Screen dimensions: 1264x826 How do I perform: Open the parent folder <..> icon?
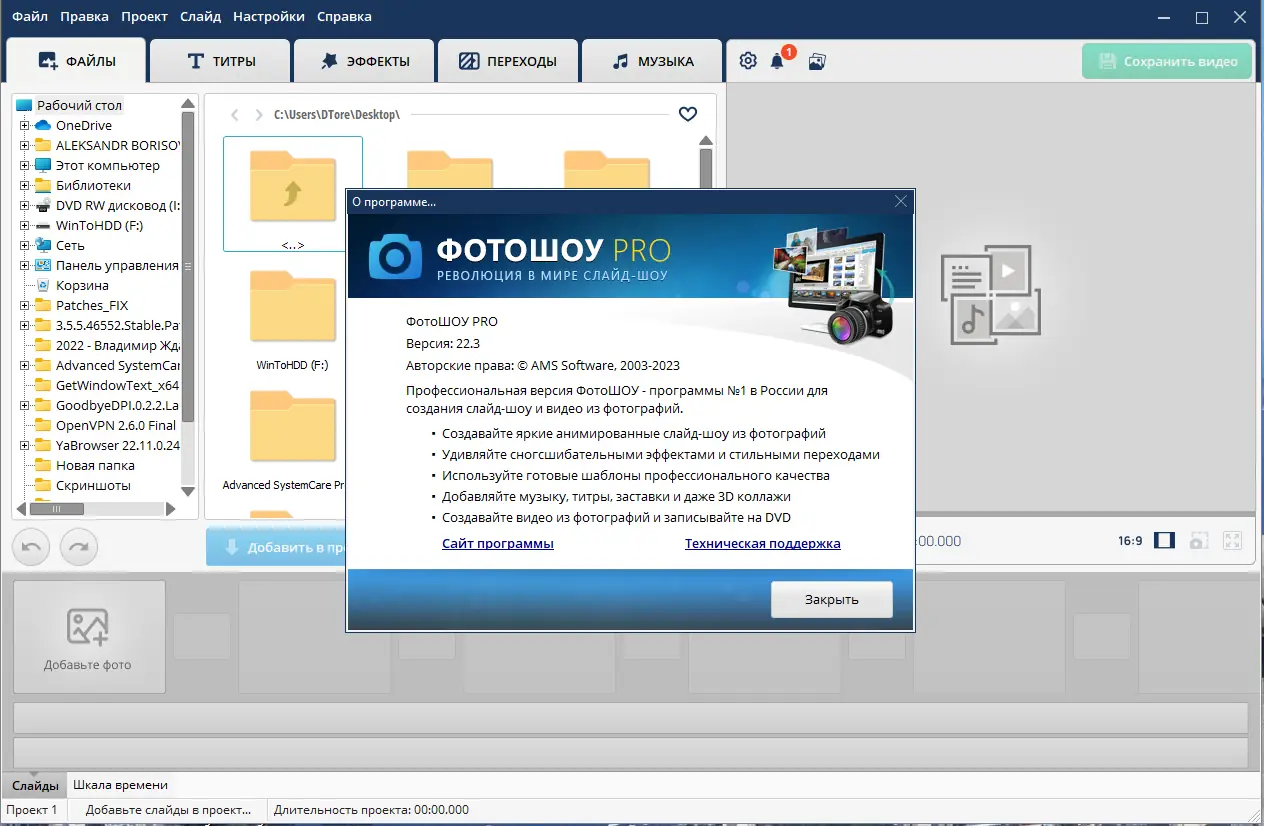(x=293, y=194)
